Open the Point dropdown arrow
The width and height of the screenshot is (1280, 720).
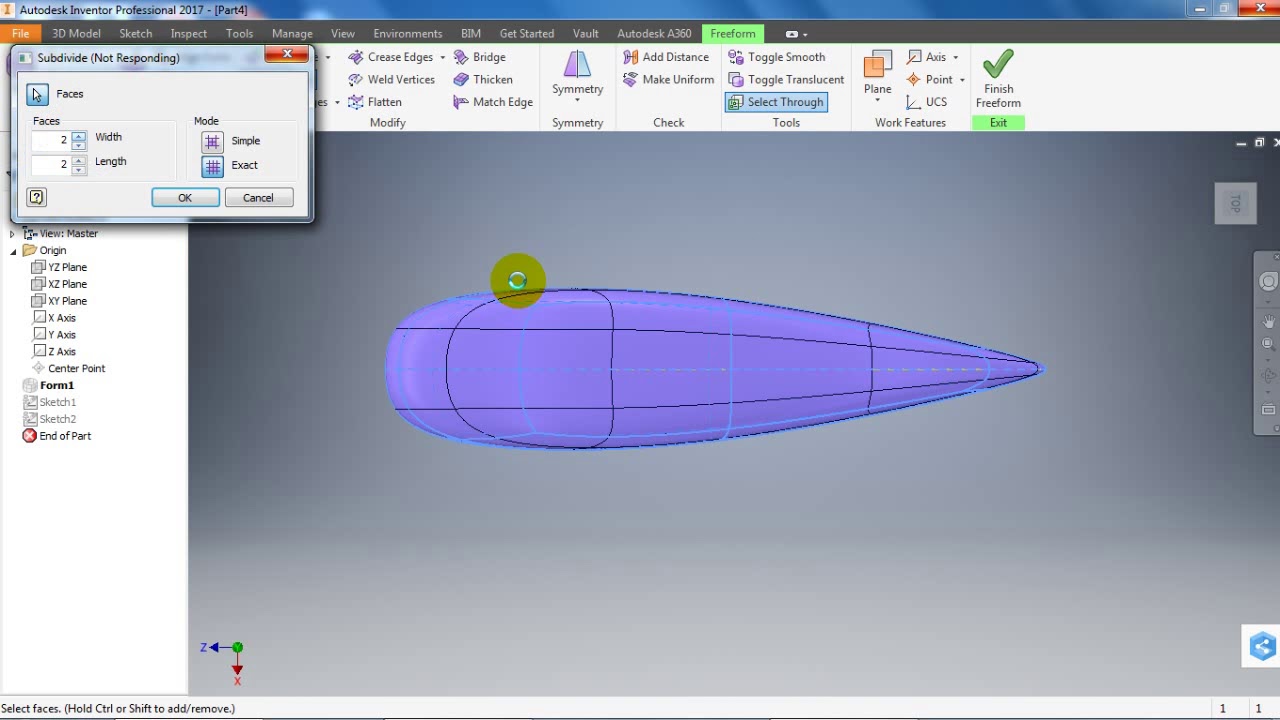pyautogui.click(x=962, y=80)
